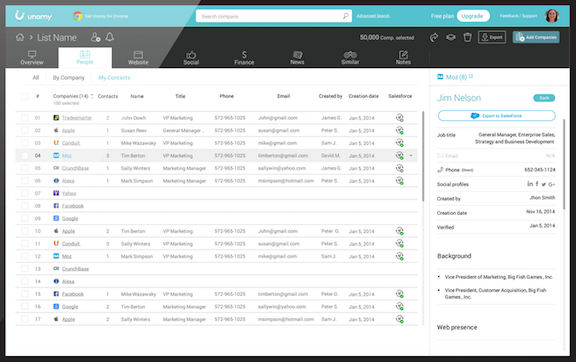Click the share arrow icon in toolbar
The width and height of the screenshot is (576, 362).
tap(434, 37)
